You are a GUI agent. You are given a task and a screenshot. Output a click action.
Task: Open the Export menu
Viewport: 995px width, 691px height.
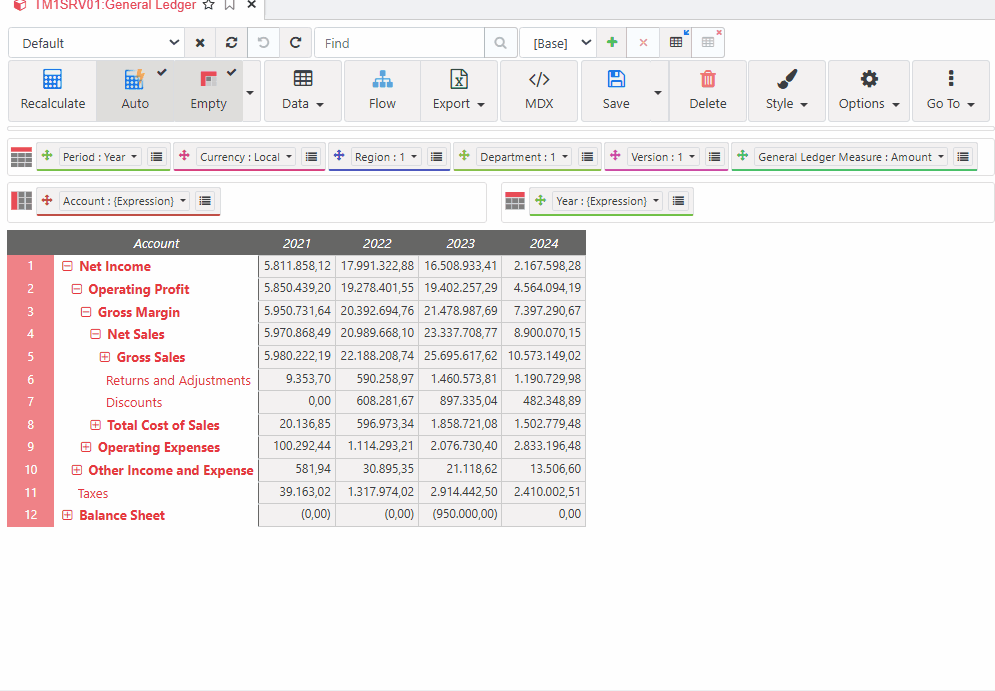pyautogui.click(x=458, y=90)
